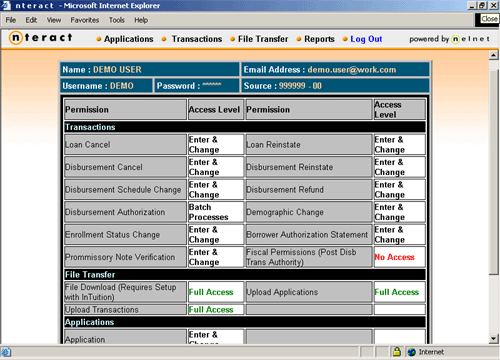Screen dimensions: 500x360
Task: Go to the Transactions section
Action: (197, 39)
